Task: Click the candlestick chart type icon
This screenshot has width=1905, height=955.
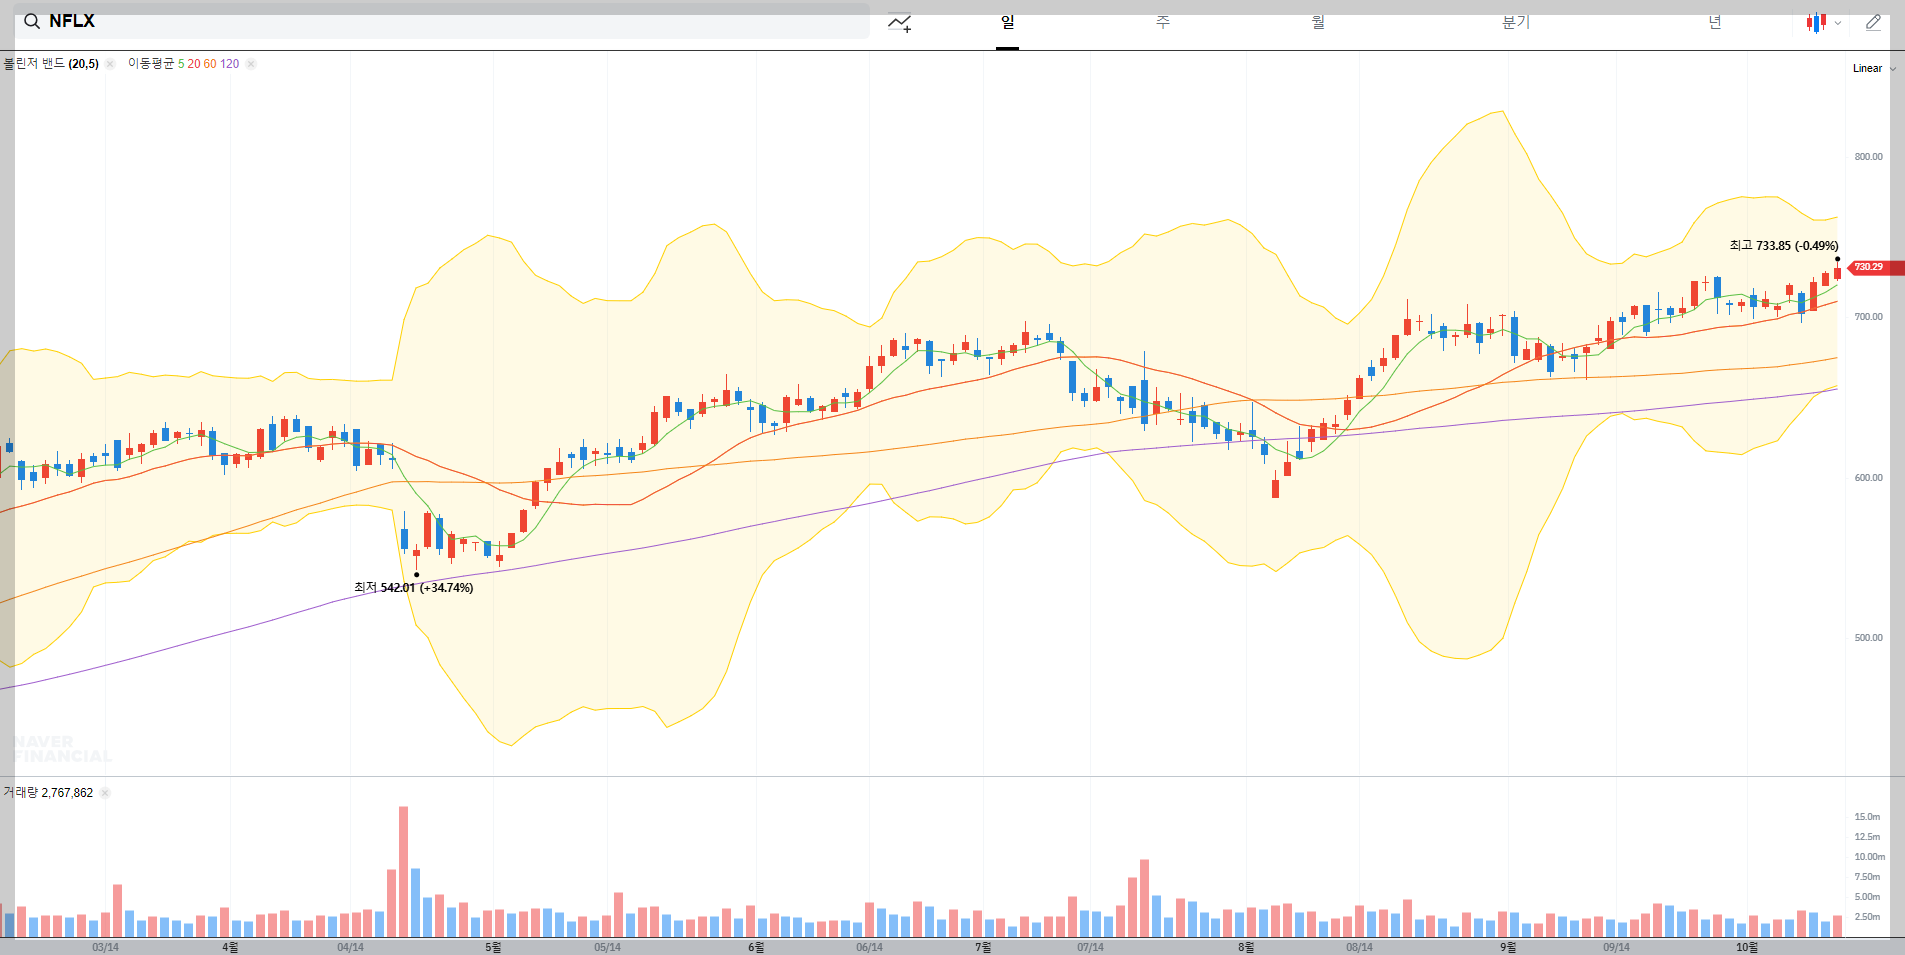Action: point(1816,22)
